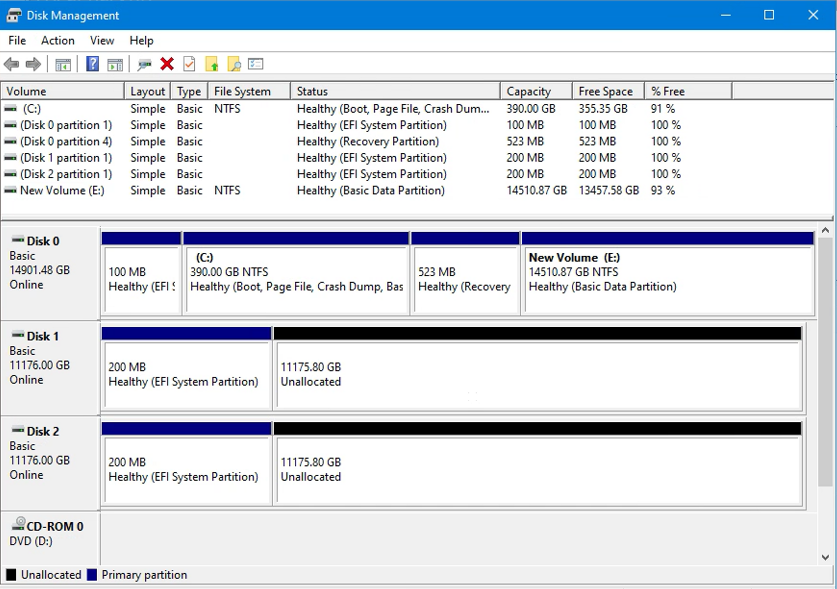
Task: Open the Action menu
Action: click(57, 41)
